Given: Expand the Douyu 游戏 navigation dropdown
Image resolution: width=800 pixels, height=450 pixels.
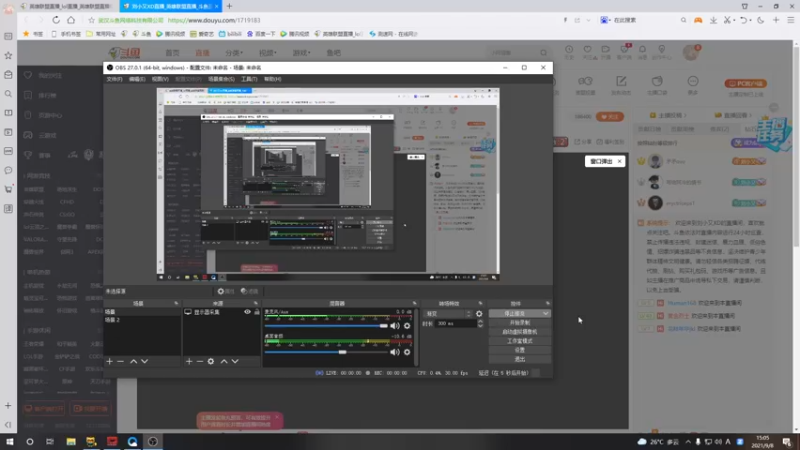Looking at the screenshot, I should [x=302, y=53].
